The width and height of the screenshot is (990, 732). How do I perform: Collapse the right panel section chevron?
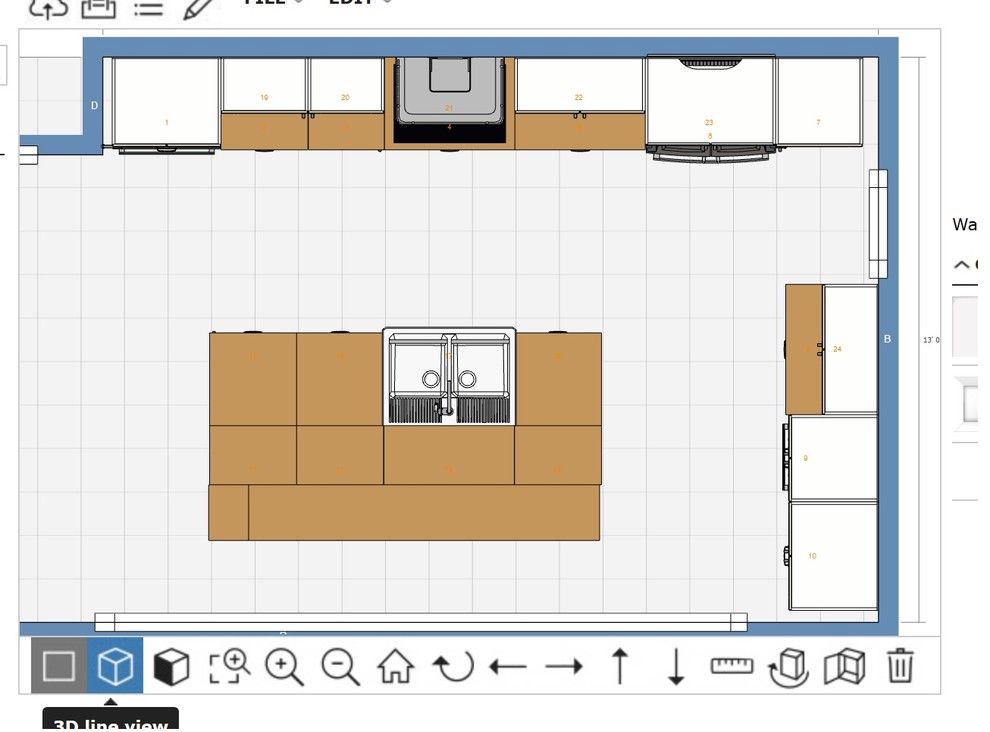[962, 265]
